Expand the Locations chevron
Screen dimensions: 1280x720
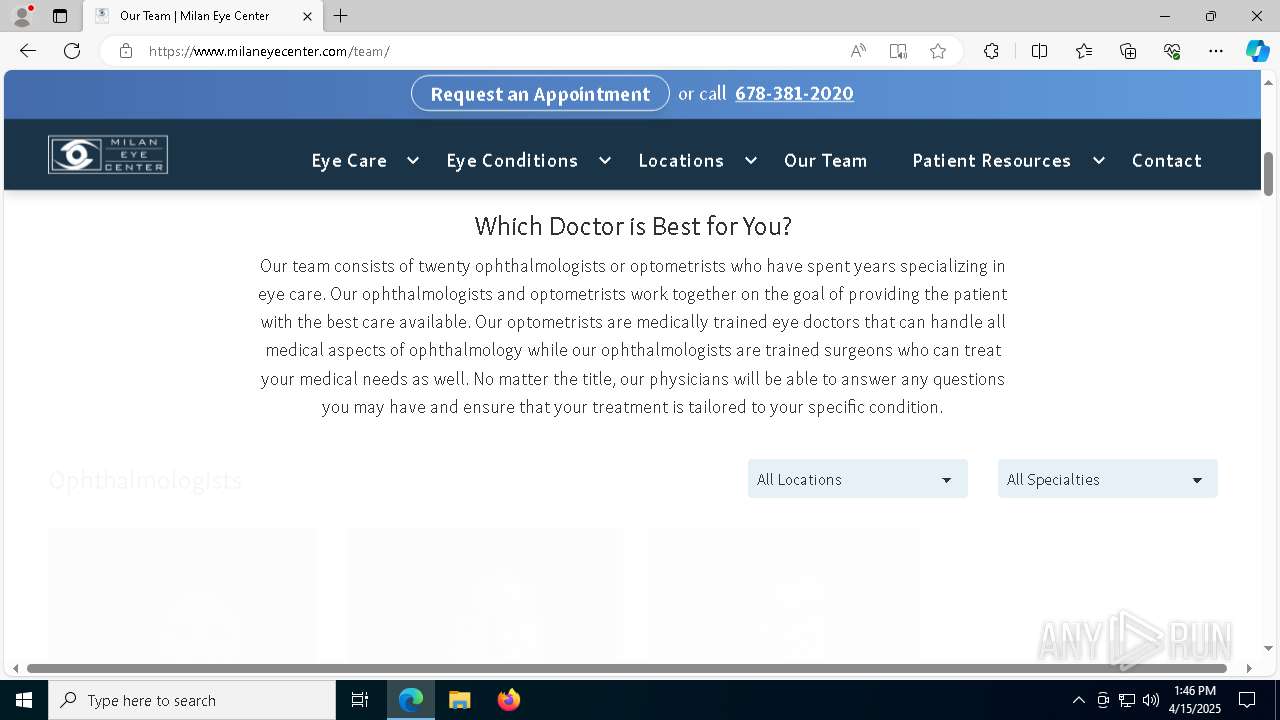751,160
